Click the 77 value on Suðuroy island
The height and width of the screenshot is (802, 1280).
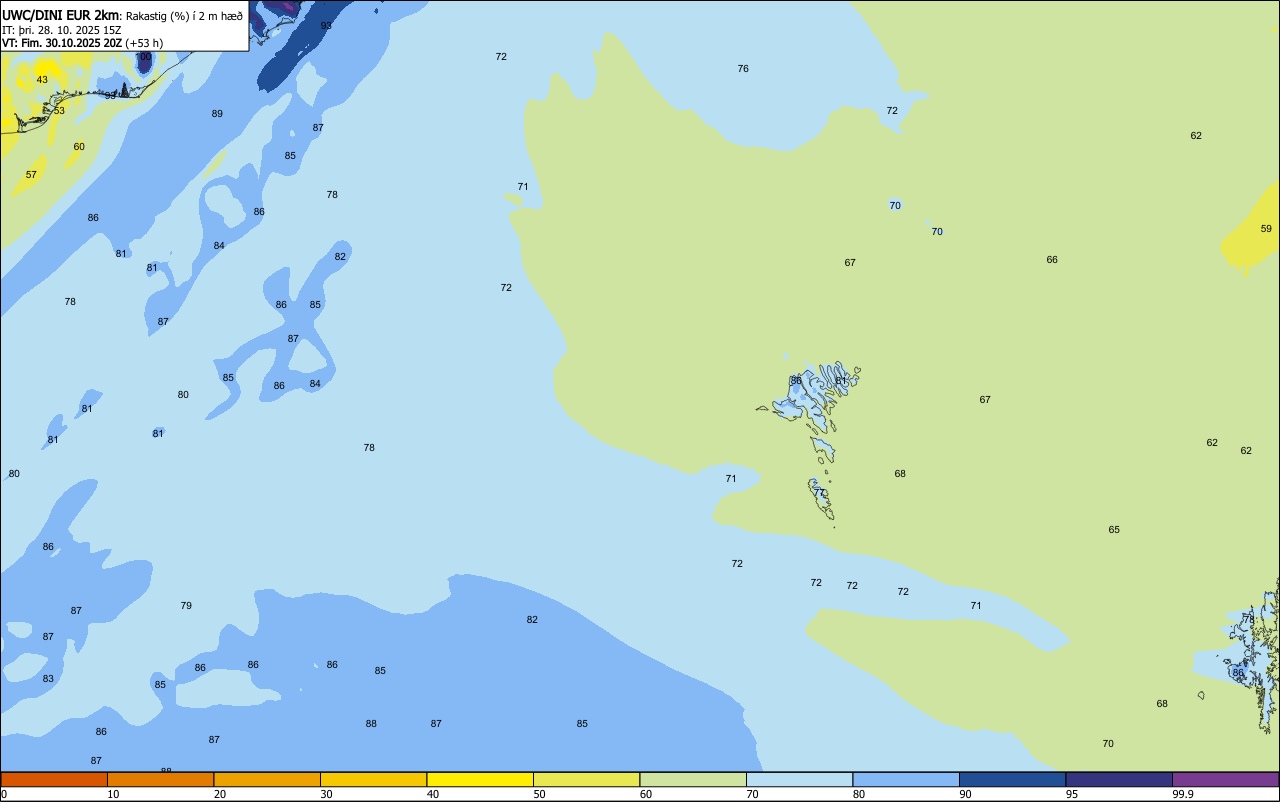click(x=819, y=492)
